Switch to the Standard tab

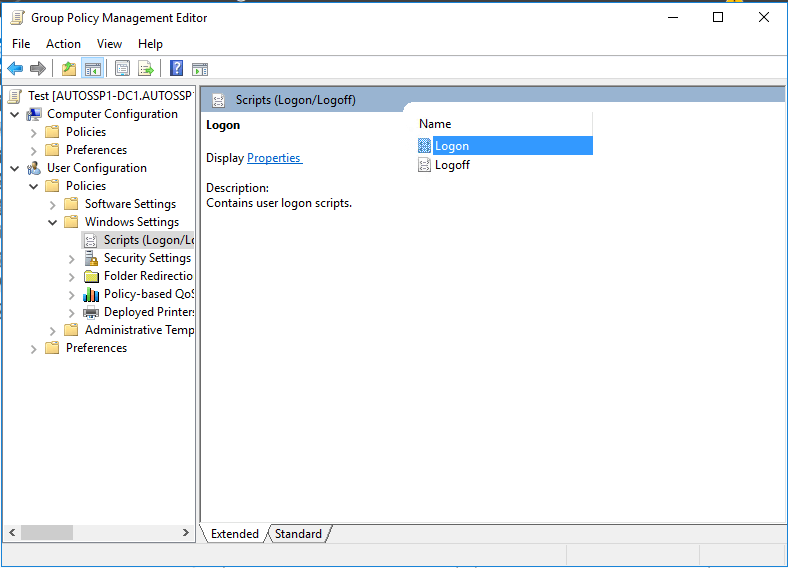click(298, 533)
